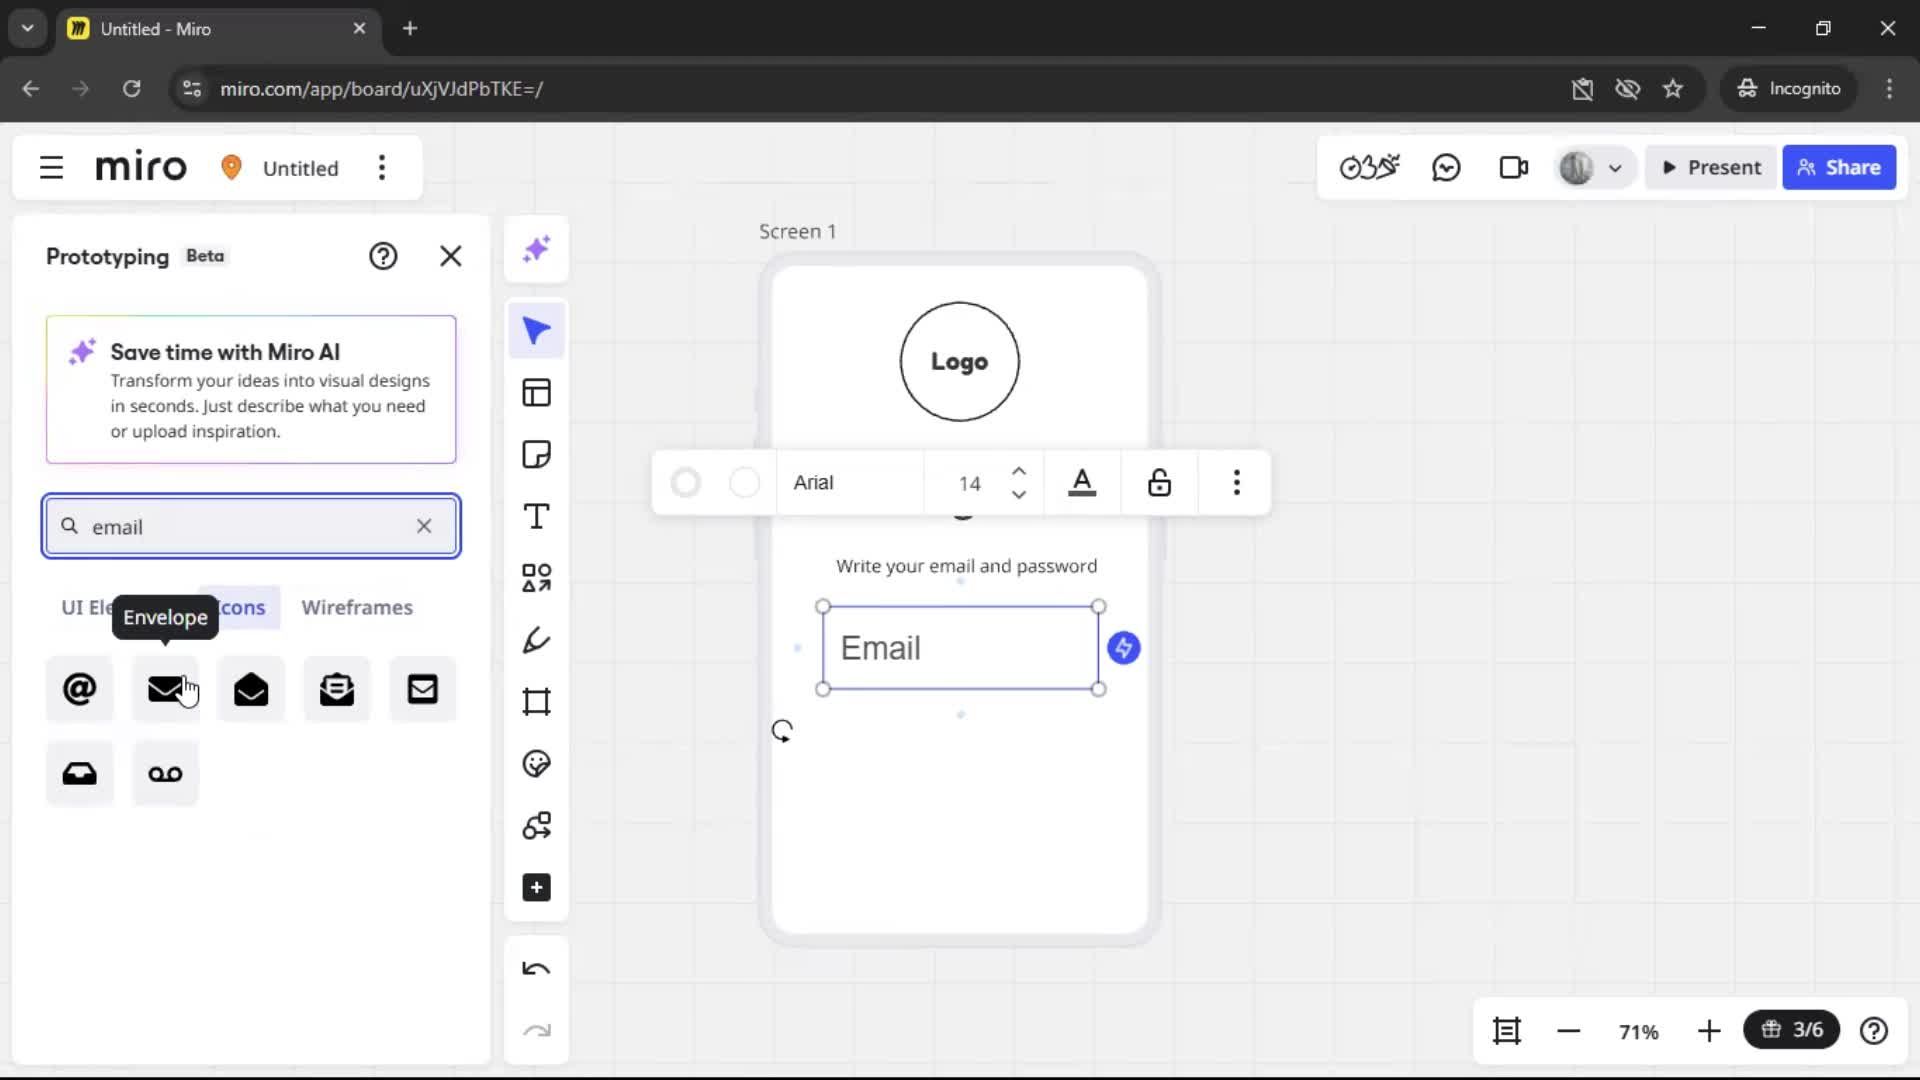Open board options three-dot menu

point(382,168)
